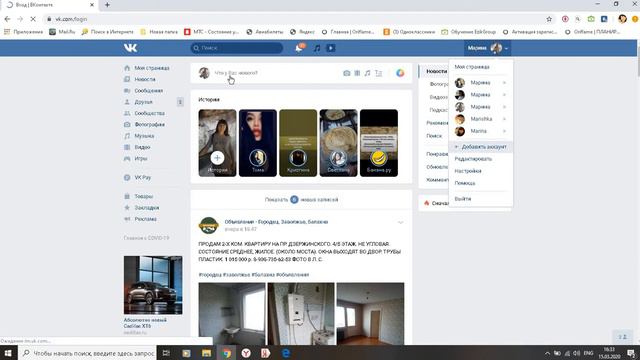
Task: Open the Яндекс bookmark
Action: point(302,32)
